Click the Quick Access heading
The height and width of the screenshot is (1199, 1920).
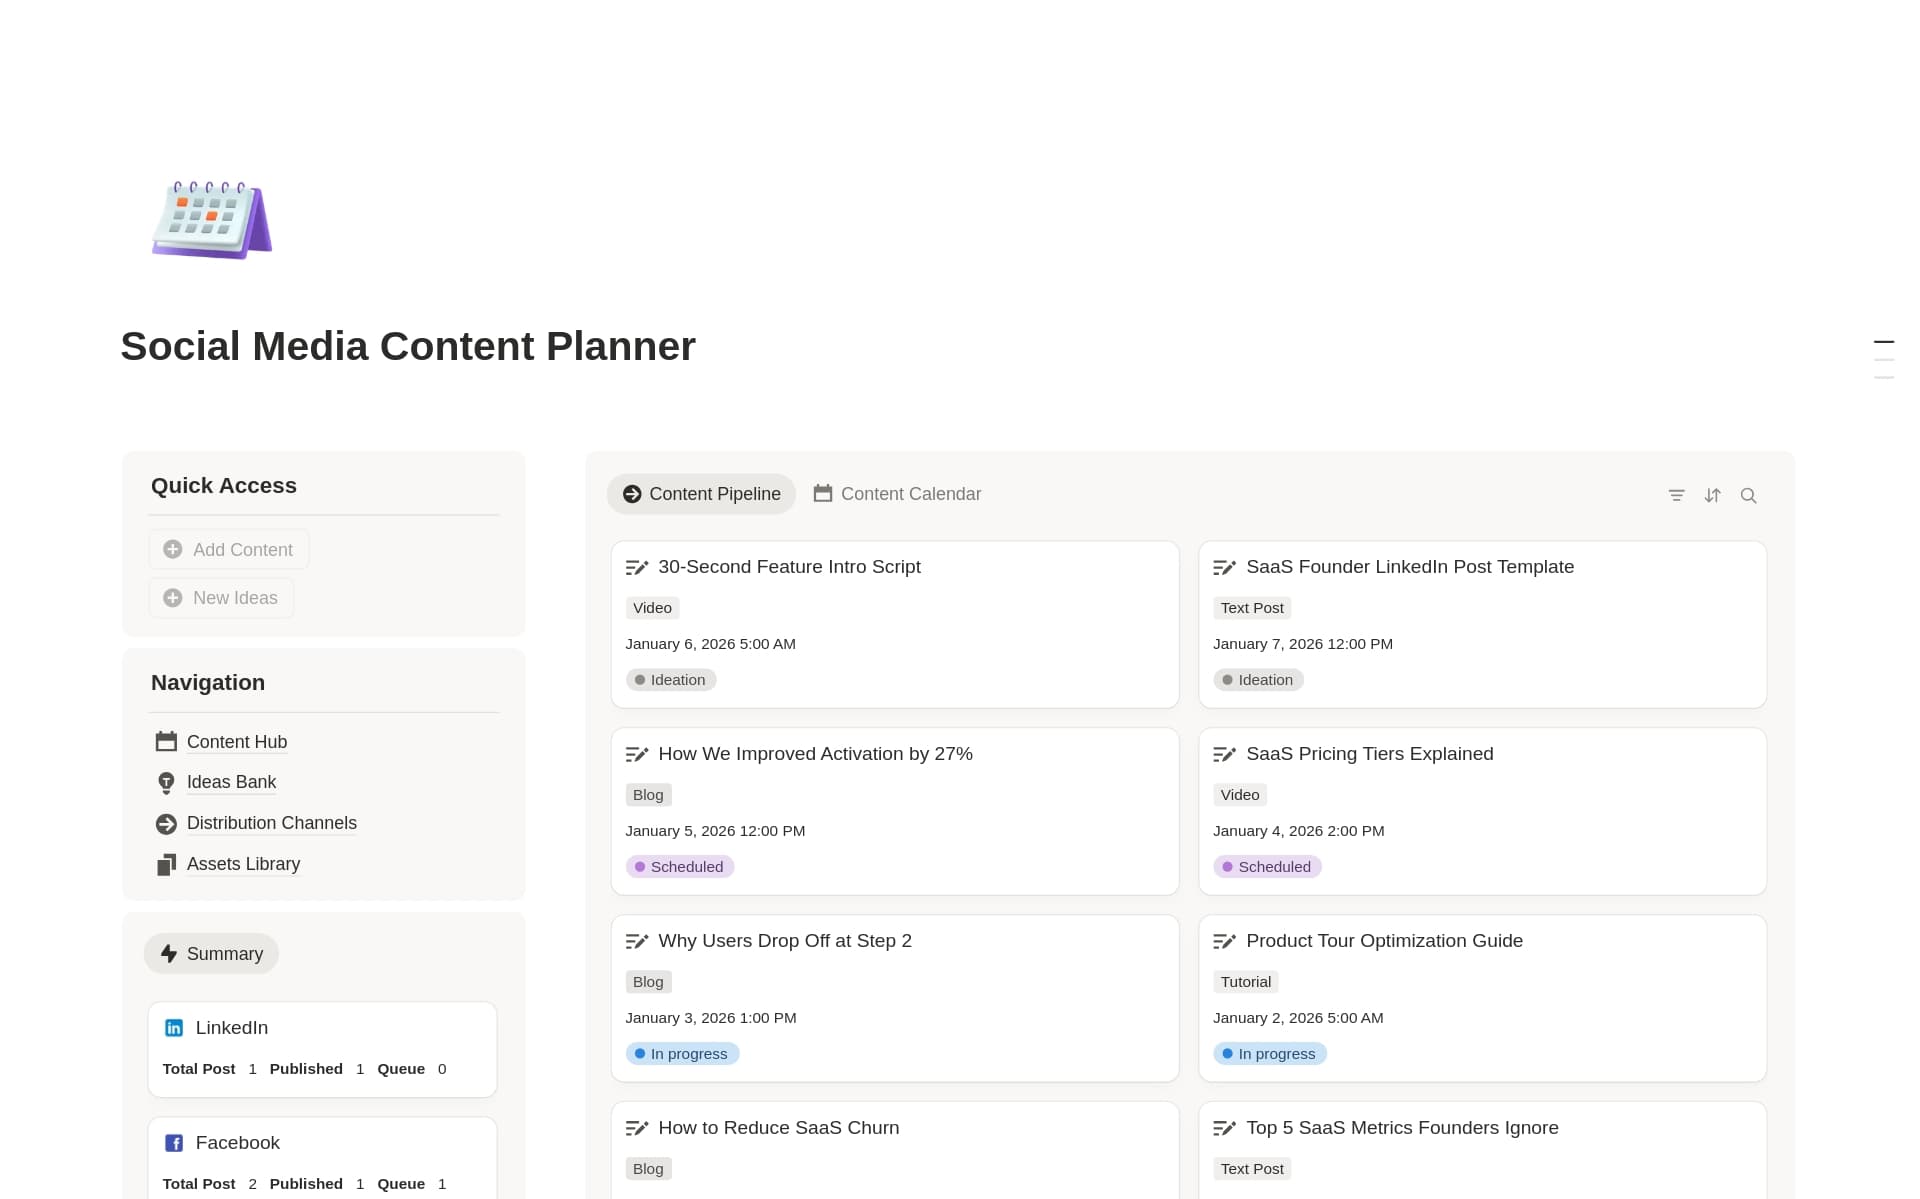point(224,486)
